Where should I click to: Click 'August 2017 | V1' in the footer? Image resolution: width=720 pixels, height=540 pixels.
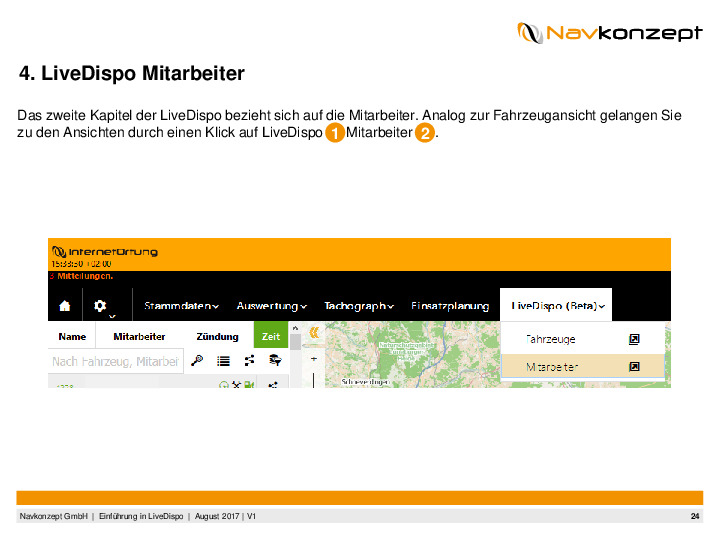pyautogui.click(x=225, y=516)
